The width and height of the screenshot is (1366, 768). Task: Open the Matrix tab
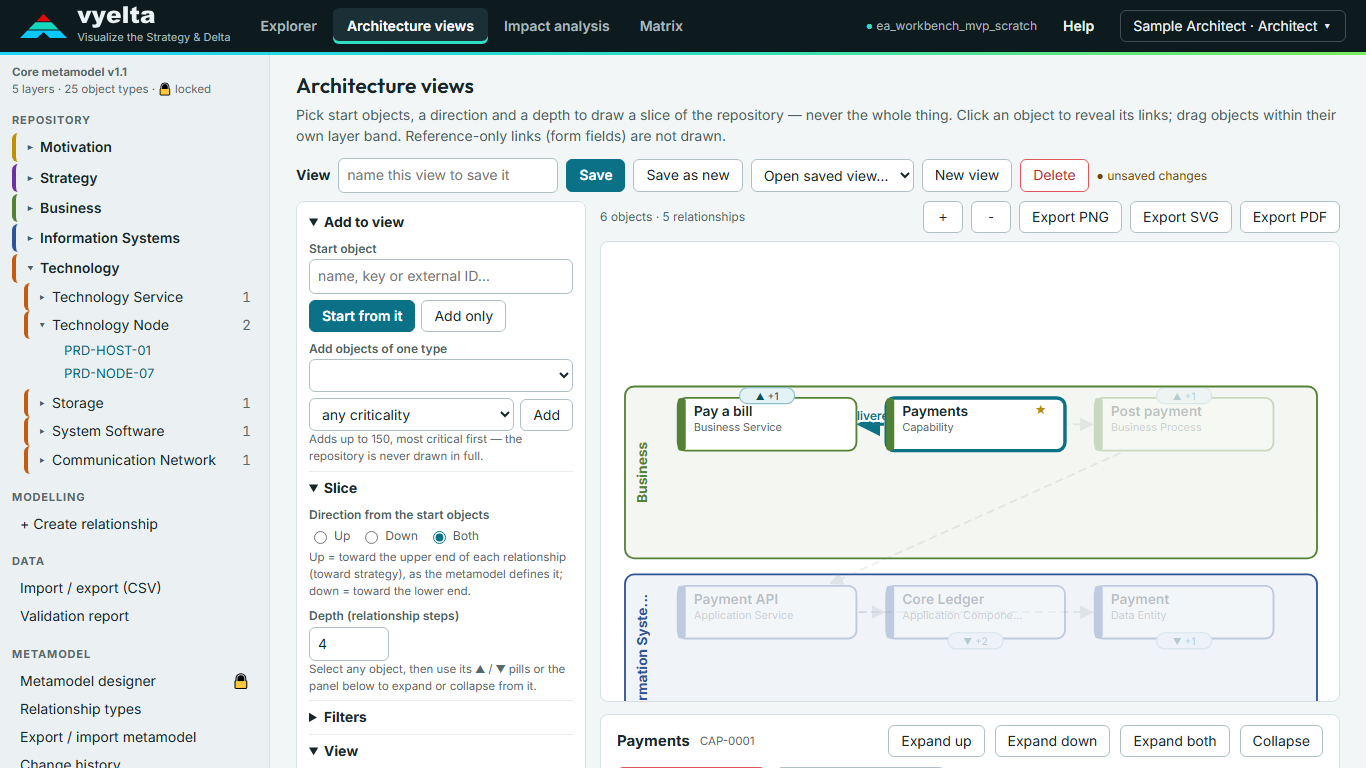coord(661,26)
